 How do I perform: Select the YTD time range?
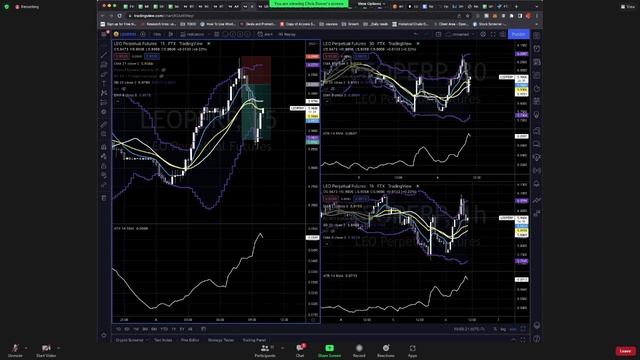click(x=164, y=329)
